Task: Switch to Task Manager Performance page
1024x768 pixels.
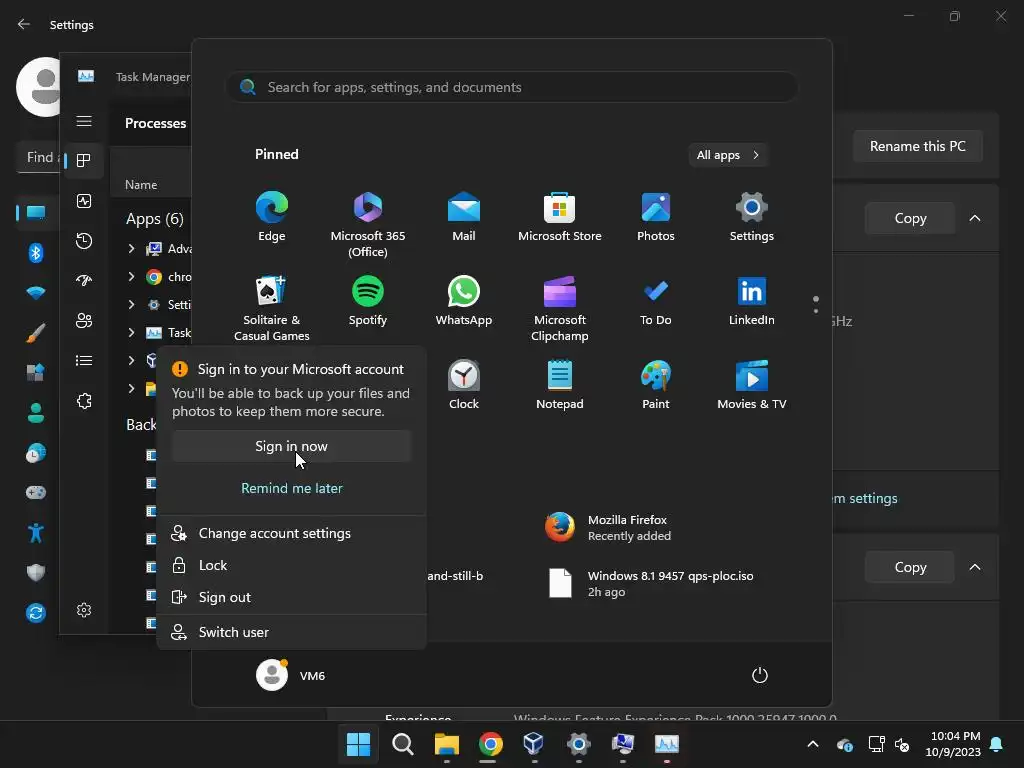Action: click(84, 201)
